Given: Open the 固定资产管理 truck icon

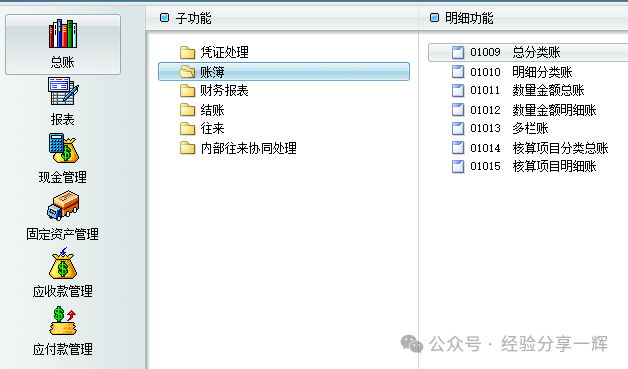Looking at the screenshot, I should click(x=63, y=206).
